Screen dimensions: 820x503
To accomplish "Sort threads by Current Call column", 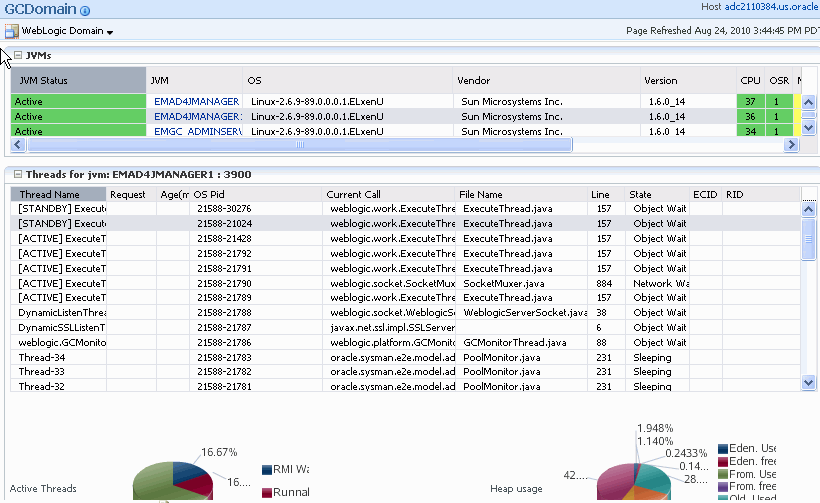I will 389,195.
